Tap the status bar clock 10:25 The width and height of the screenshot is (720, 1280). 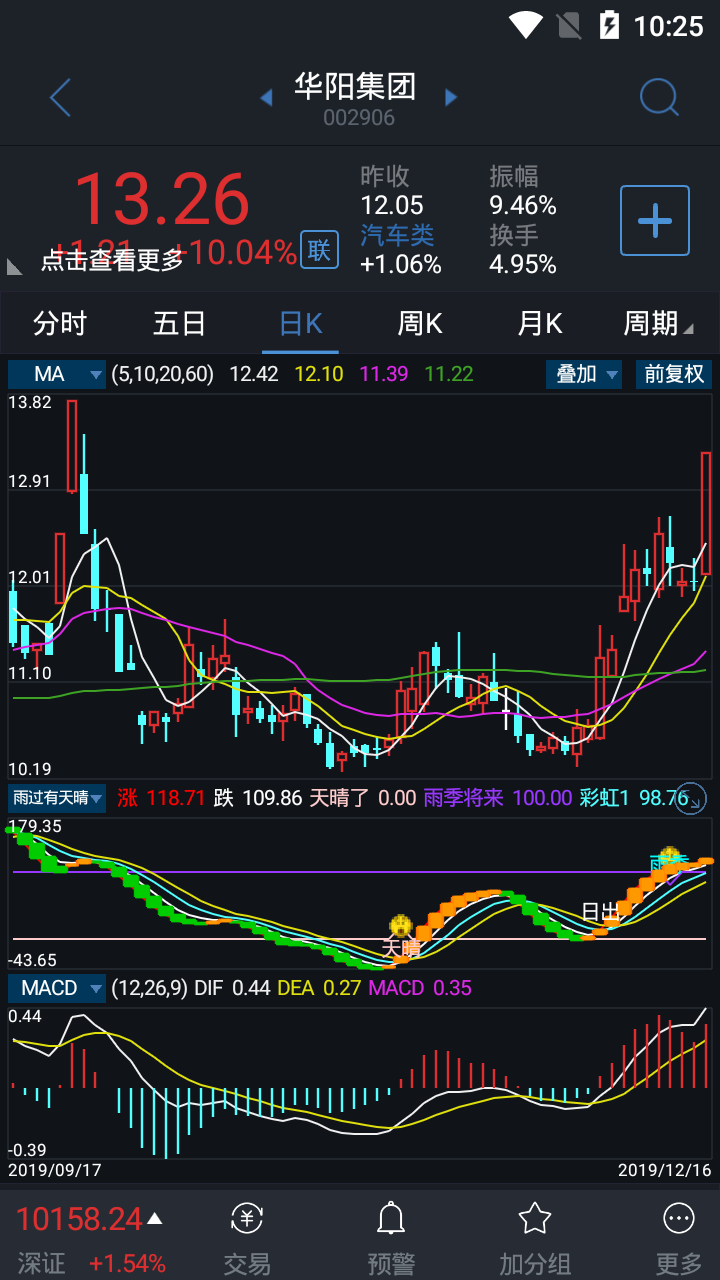point(669,26)
